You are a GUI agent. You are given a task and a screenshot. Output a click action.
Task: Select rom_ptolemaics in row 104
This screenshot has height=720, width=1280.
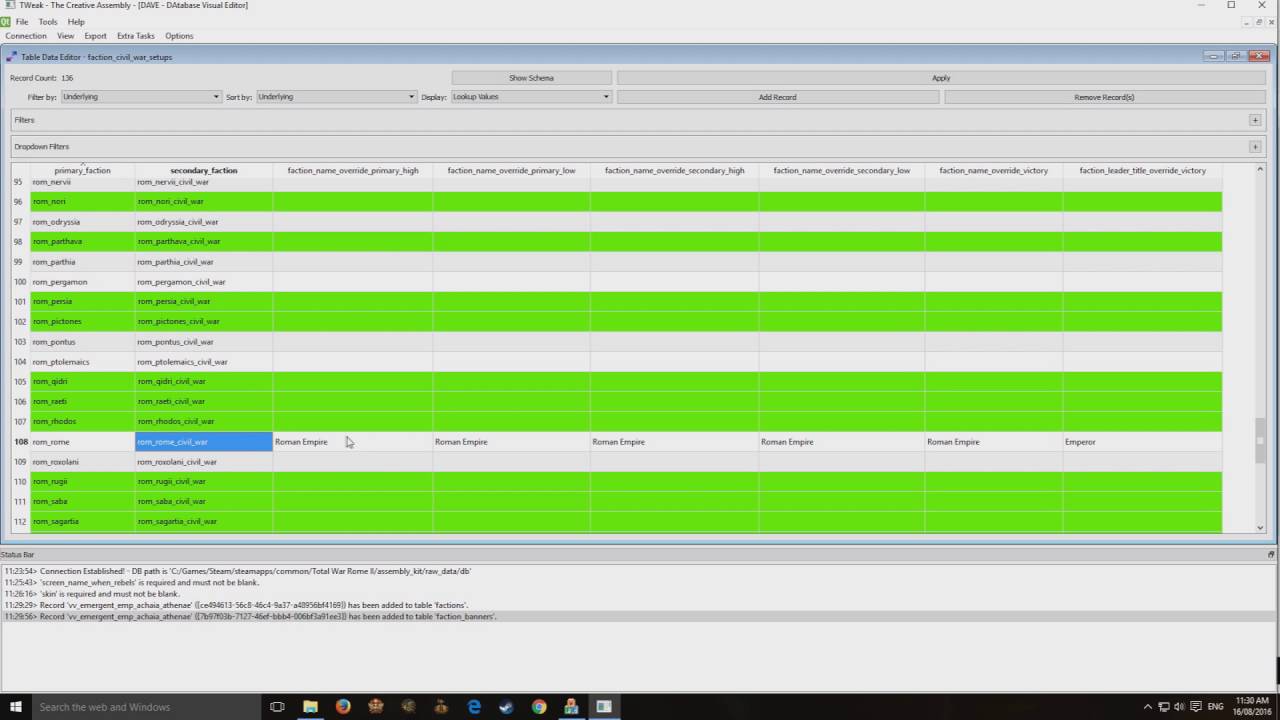pos(83,362)
